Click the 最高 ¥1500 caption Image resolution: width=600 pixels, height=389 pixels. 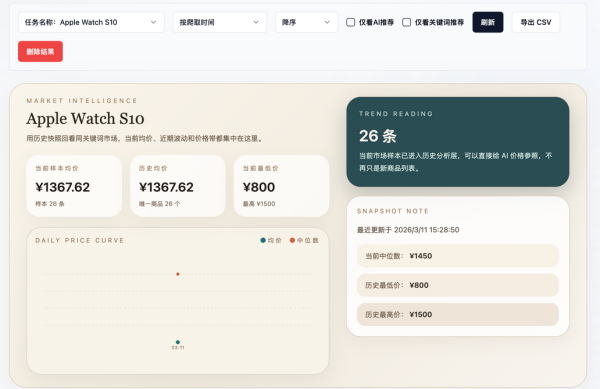(x=259, y=204)
